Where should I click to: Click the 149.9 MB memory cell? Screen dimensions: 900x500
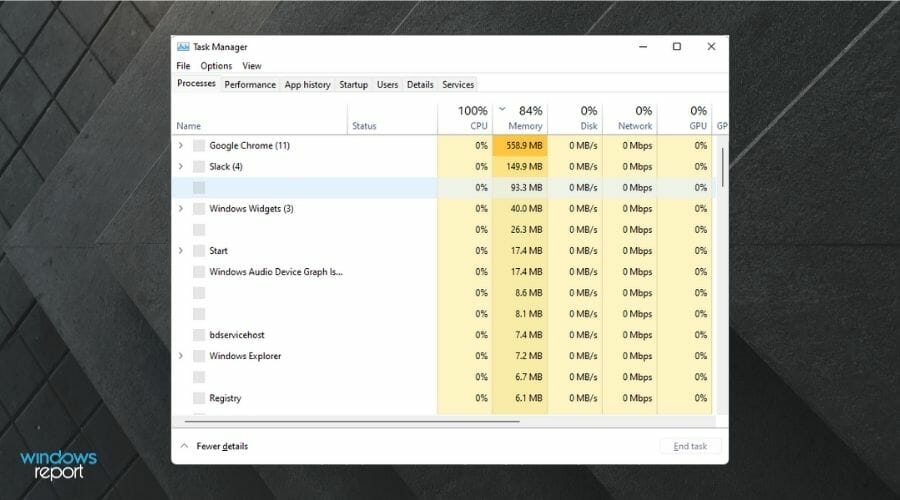pos(520,166)
